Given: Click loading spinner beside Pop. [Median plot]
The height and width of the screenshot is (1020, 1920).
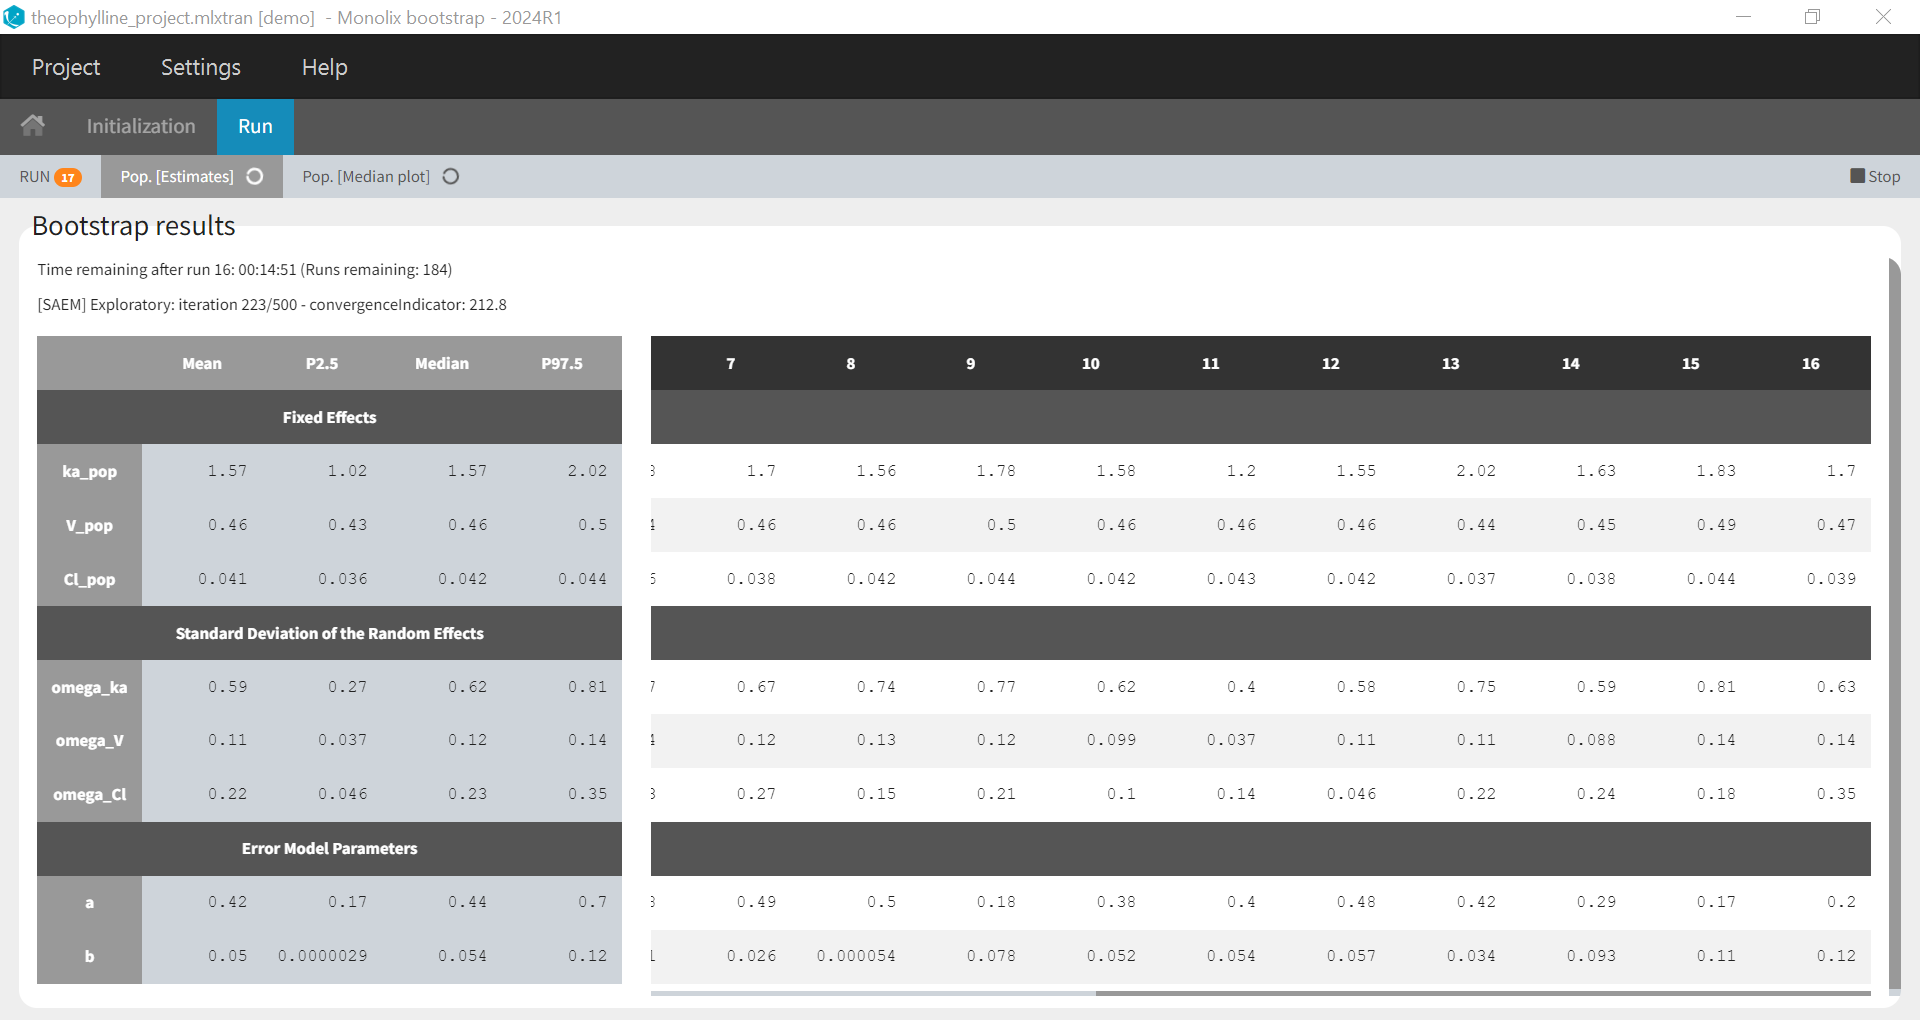Looking at the screenshot, I should pyautogui.click(x=451, y=177).
